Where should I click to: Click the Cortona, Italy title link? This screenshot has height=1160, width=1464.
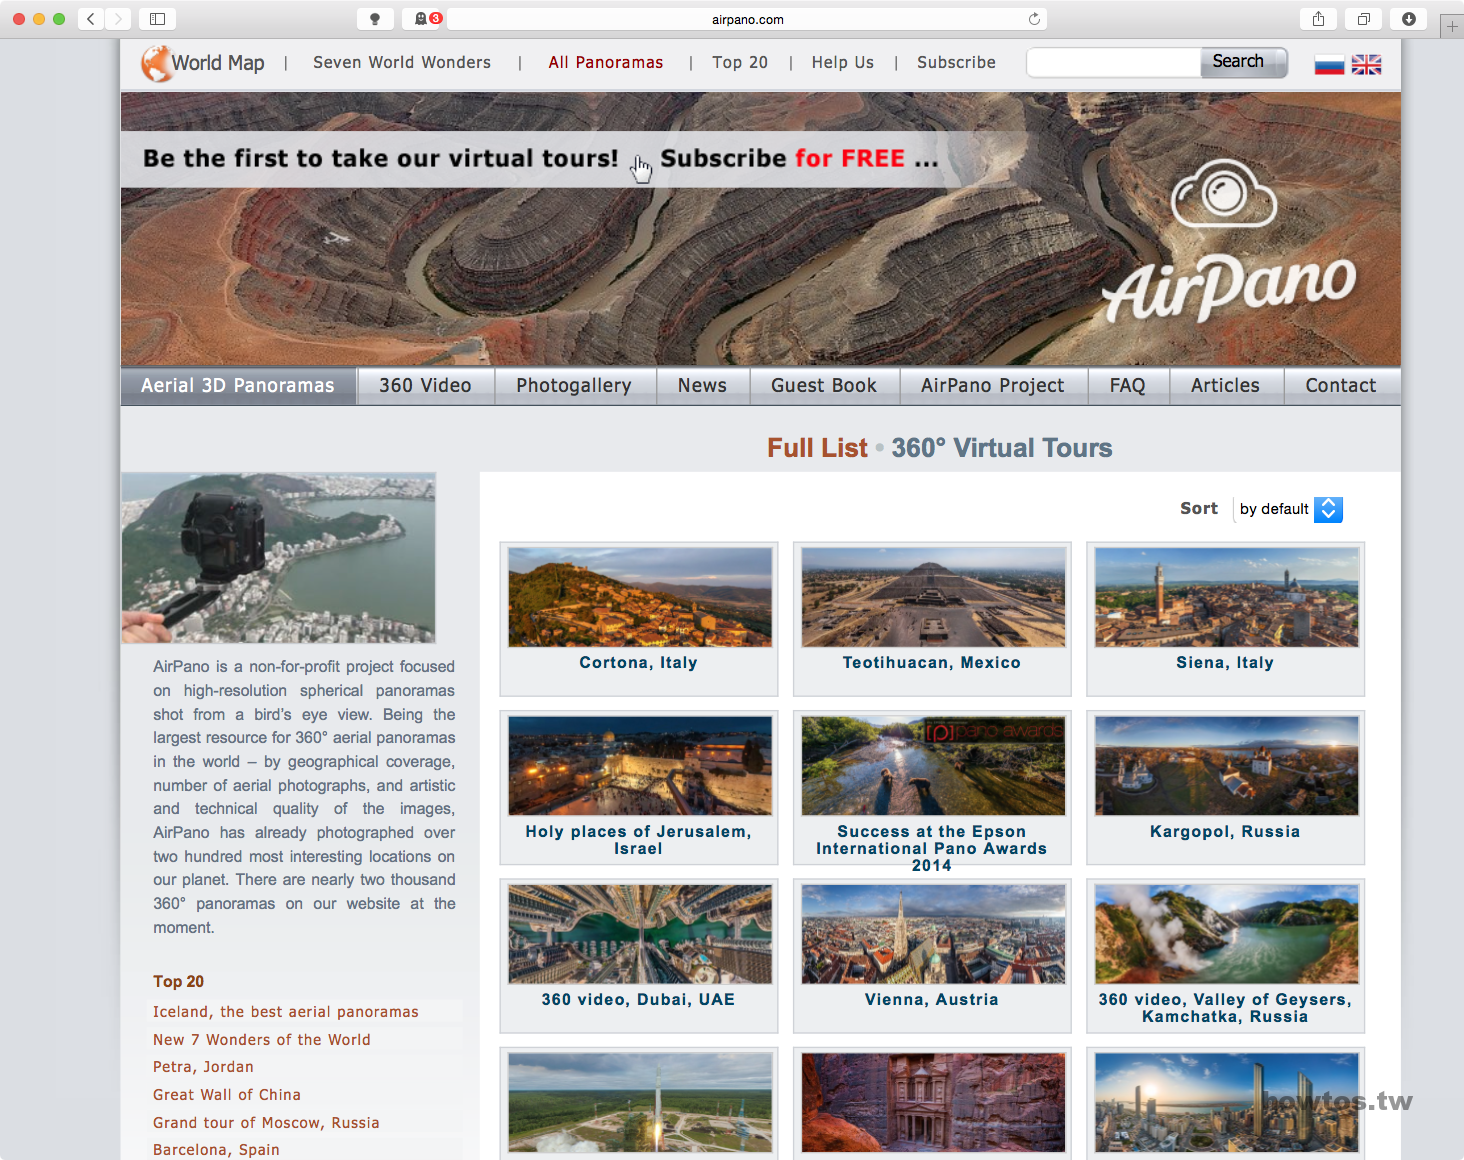[638, 663]
